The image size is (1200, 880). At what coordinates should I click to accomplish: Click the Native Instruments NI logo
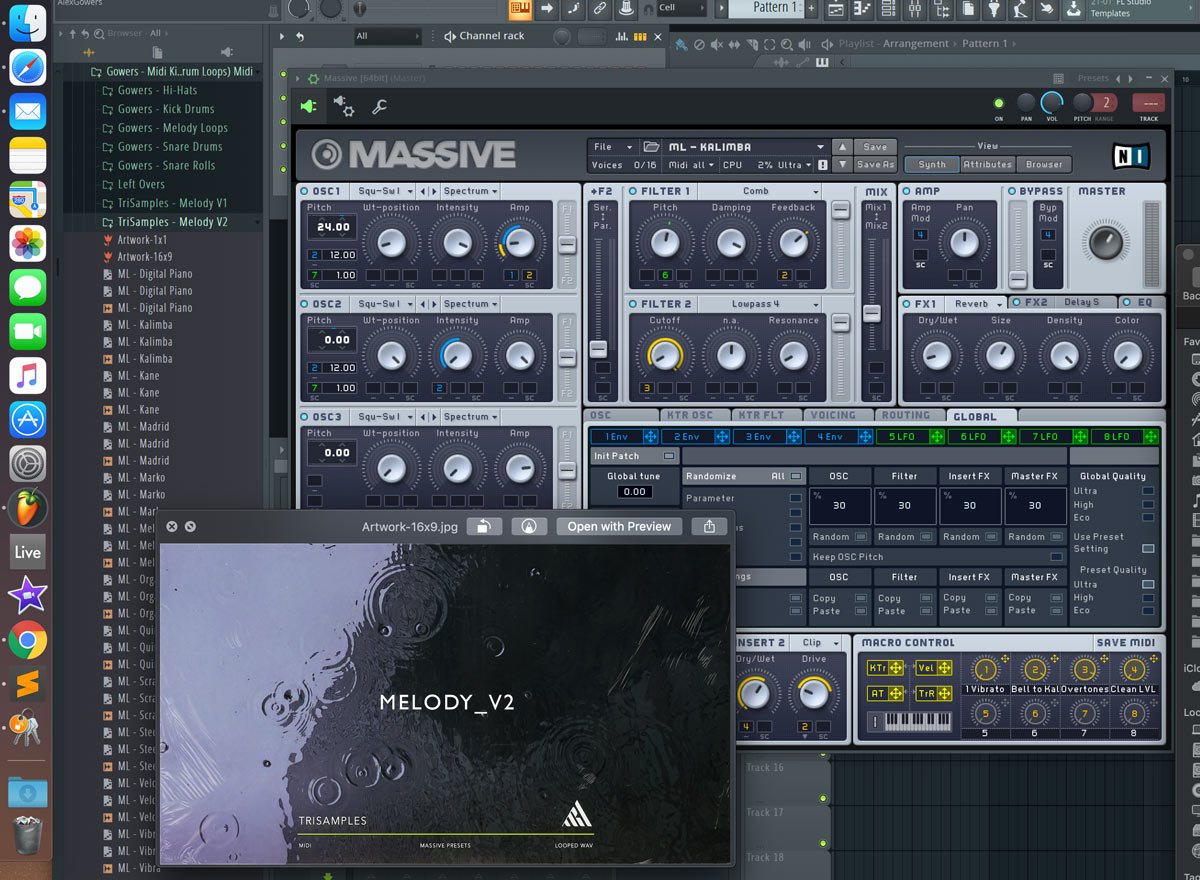(x=1131, y=156)
